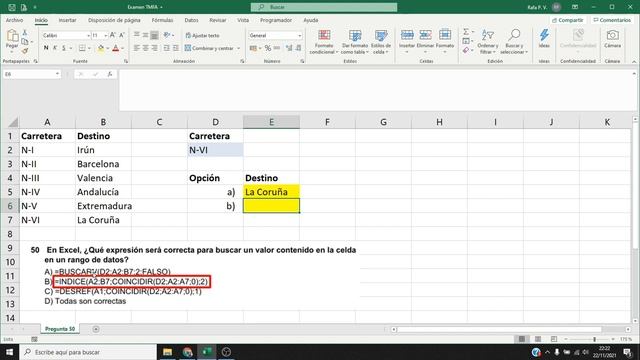Click the Pegar paste icon
640x360 pixels.
pos(12,36)
